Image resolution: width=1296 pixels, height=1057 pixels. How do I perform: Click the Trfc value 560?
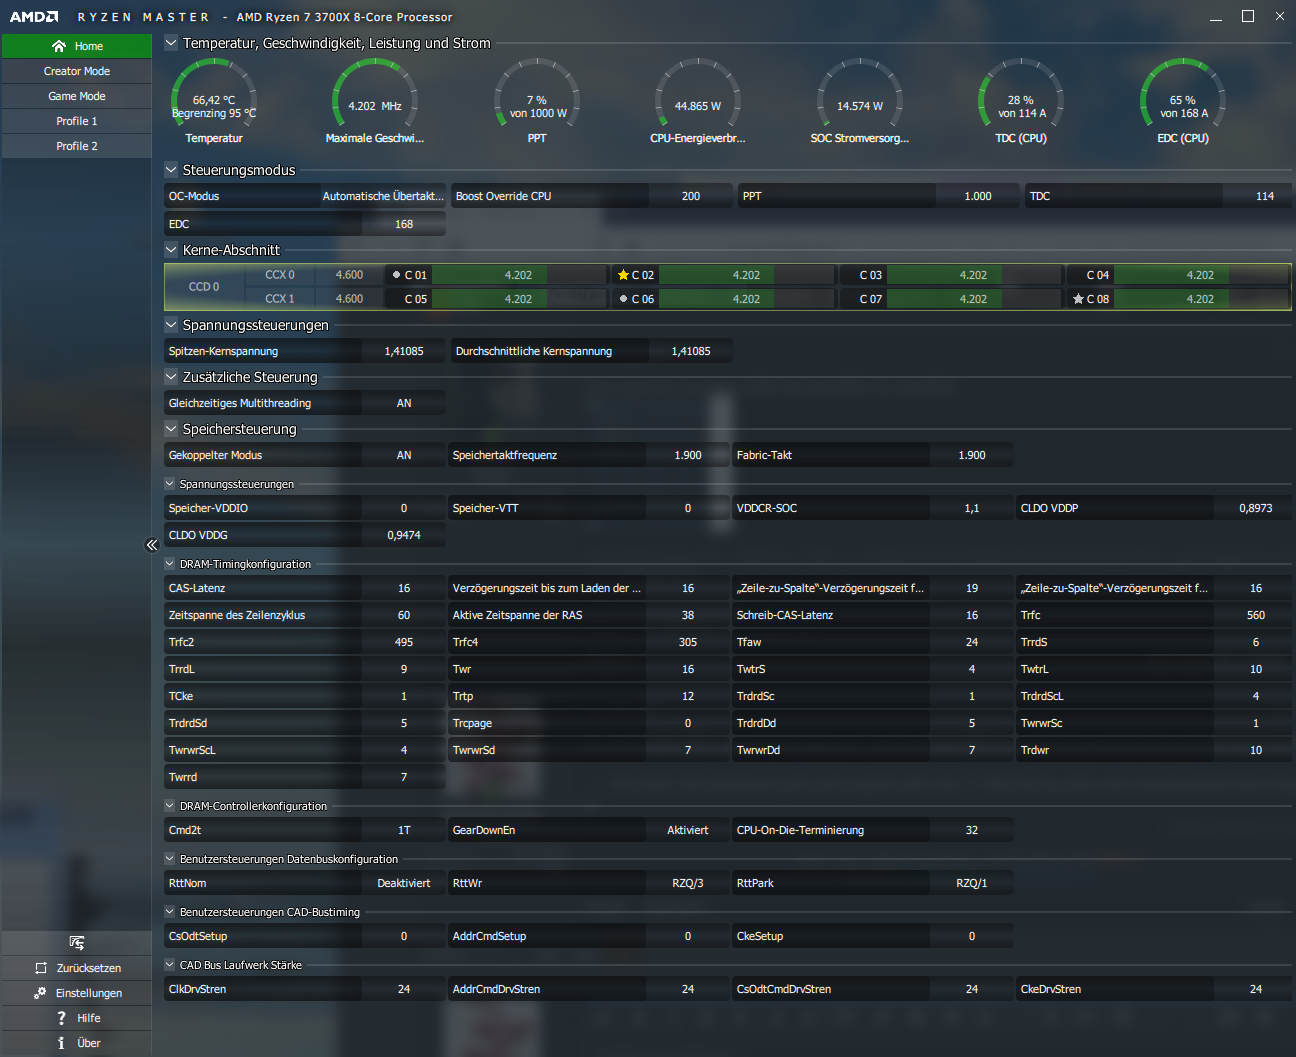click(1256, 615)
